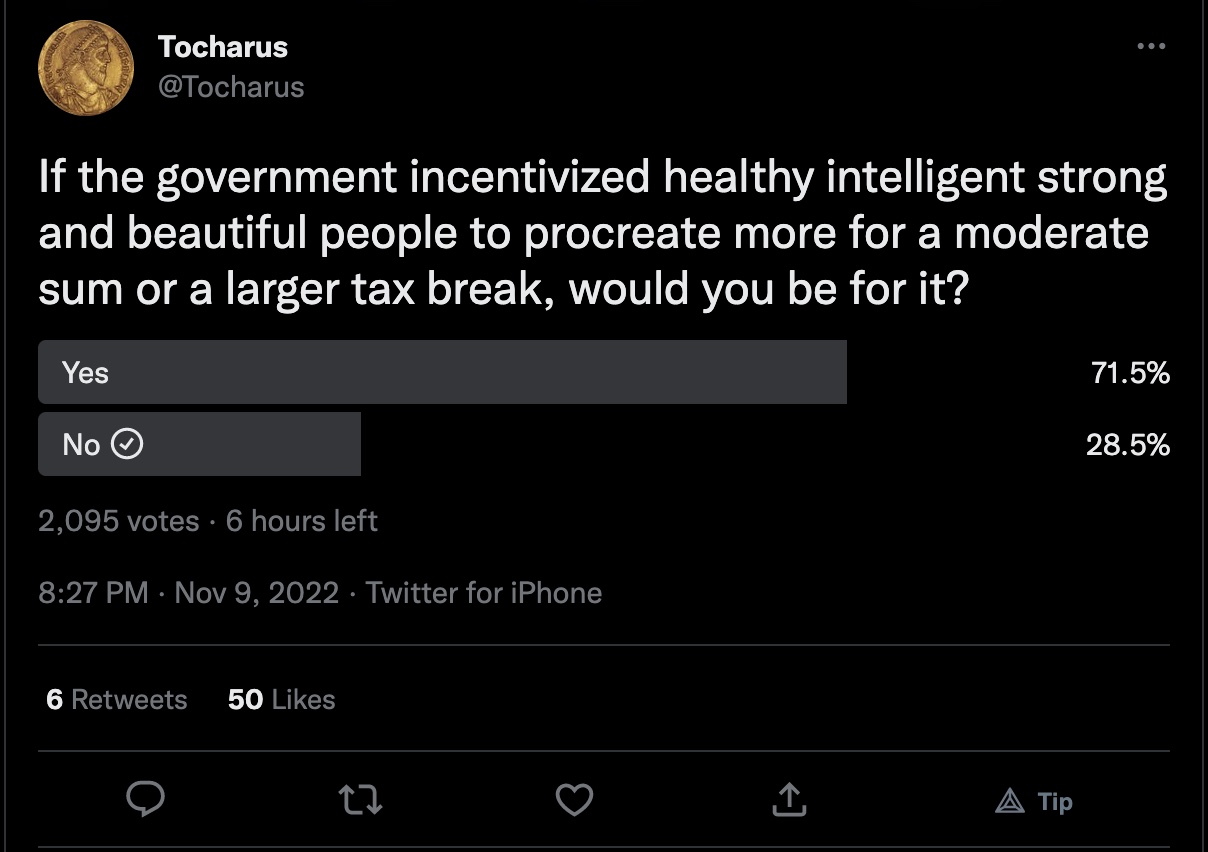
Task: View the 6 Retweets list
Action: click(x=116, y=699)
